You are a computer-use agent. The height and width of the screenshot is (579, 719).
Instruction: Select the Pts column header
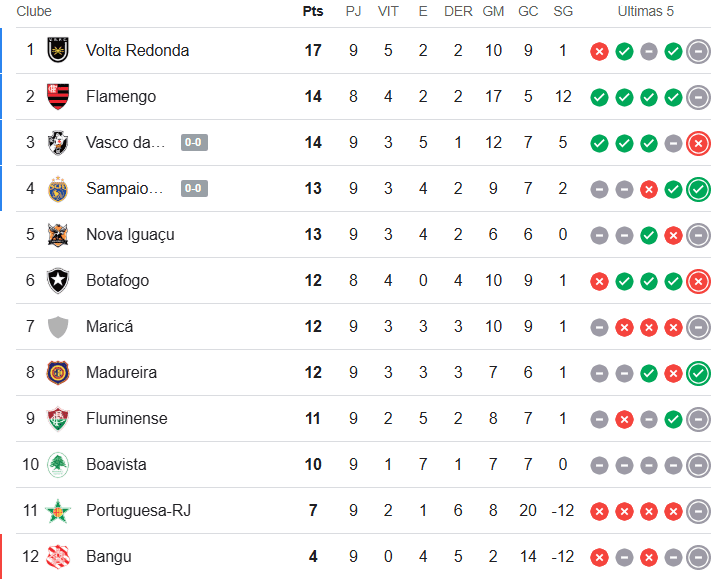click(x=313, y=11)
